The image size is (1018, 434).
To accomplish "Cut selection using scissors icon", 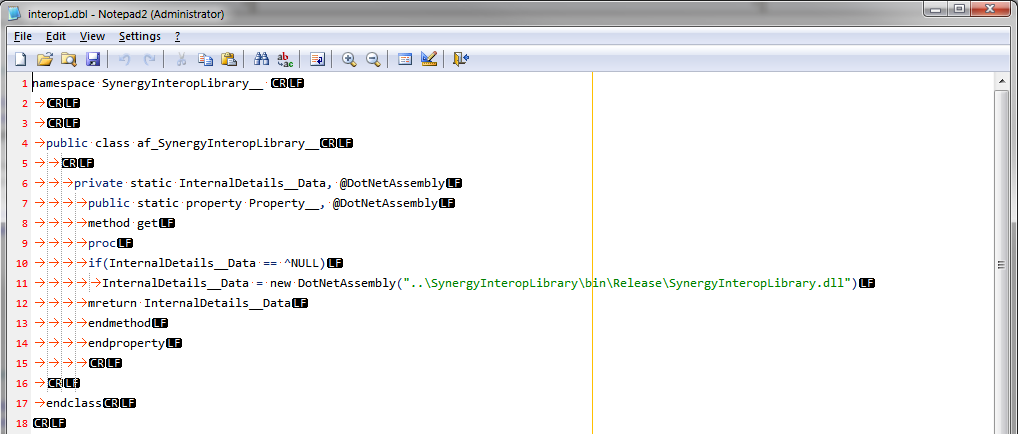I will [x=182, y=59].
